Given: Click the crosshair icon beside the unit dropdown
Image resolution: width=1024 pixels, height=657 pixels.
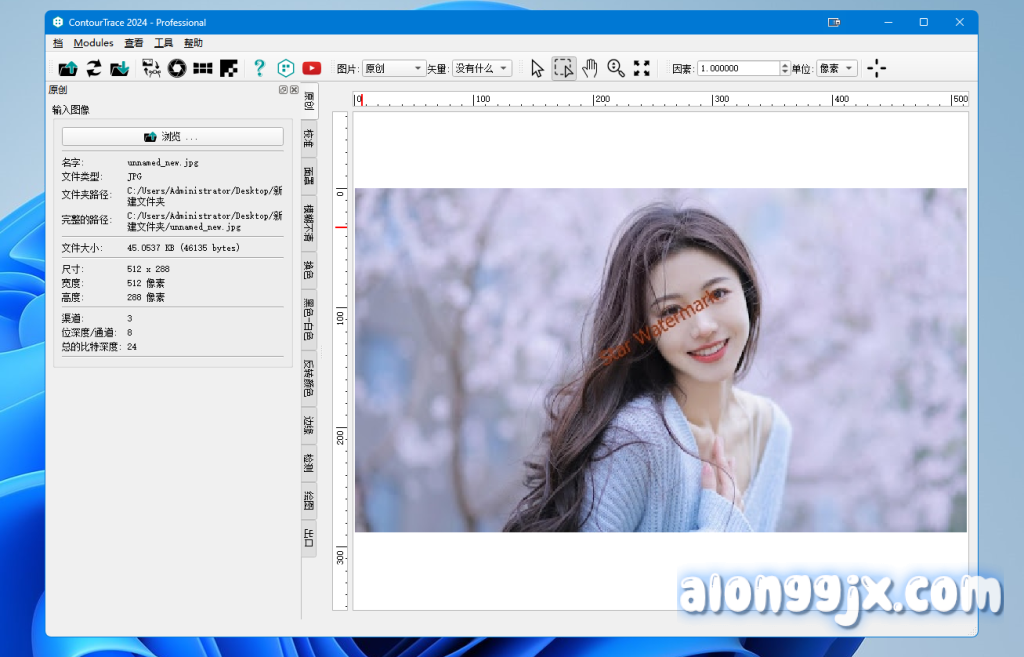Looking at the screenshot, I should point(876,68).
